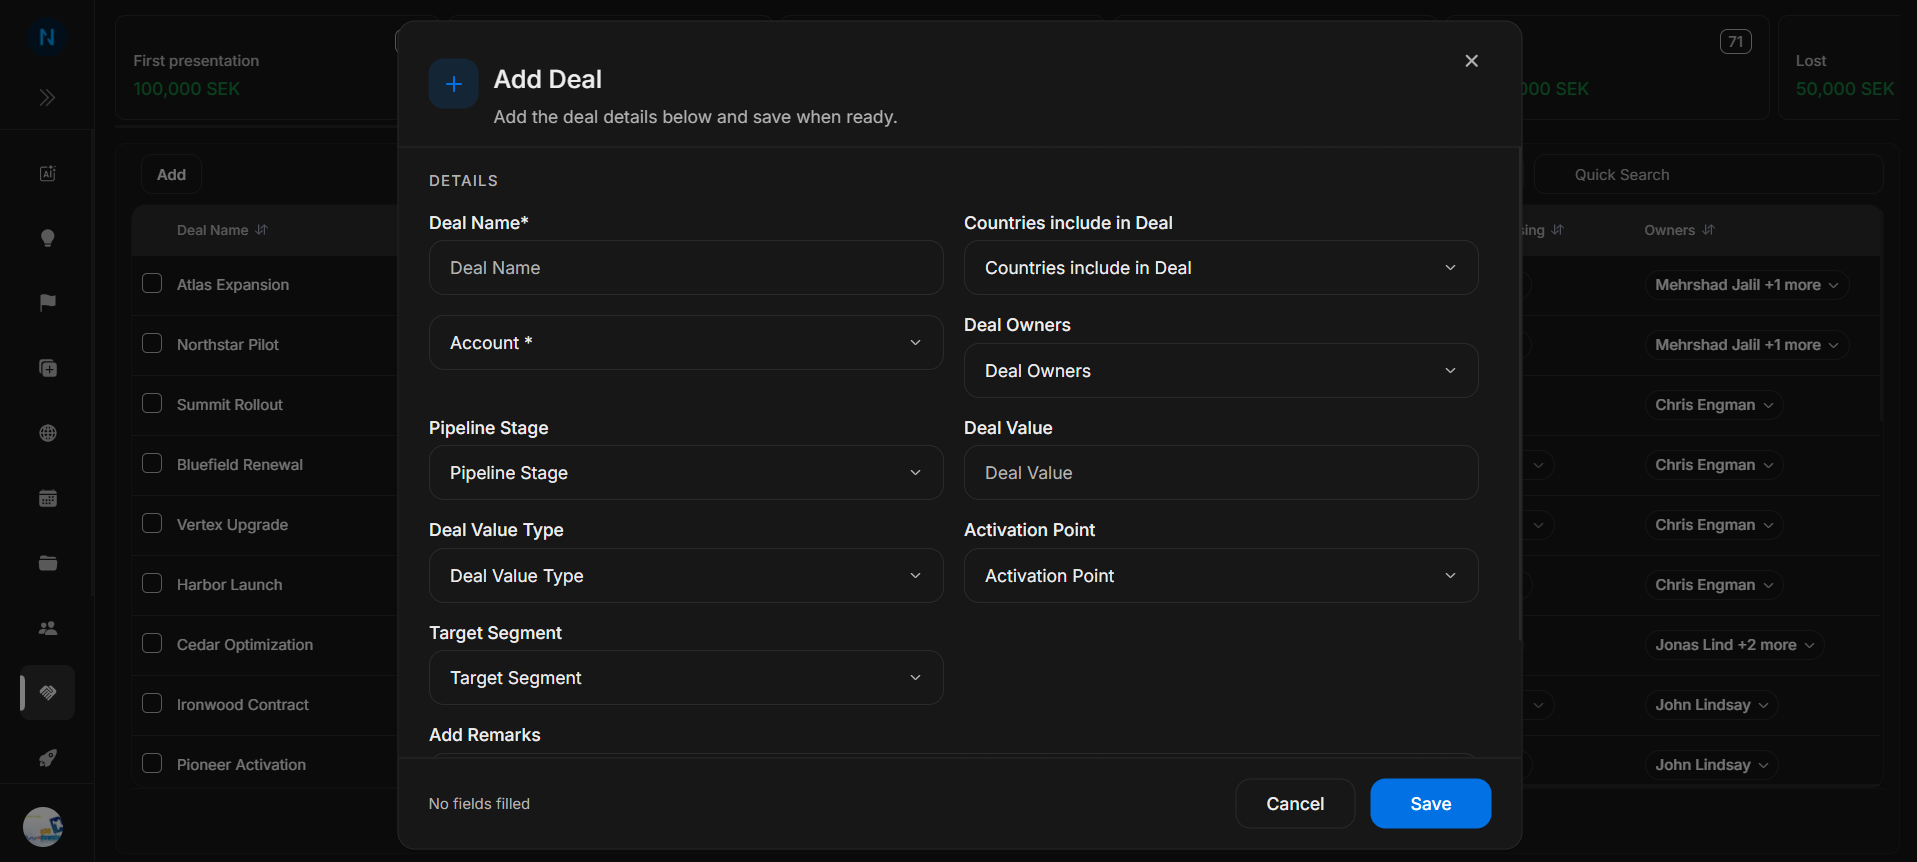1917x862 pixels.
Task: Click the N logo in the sidebar
Action: [x=47, y=38]
